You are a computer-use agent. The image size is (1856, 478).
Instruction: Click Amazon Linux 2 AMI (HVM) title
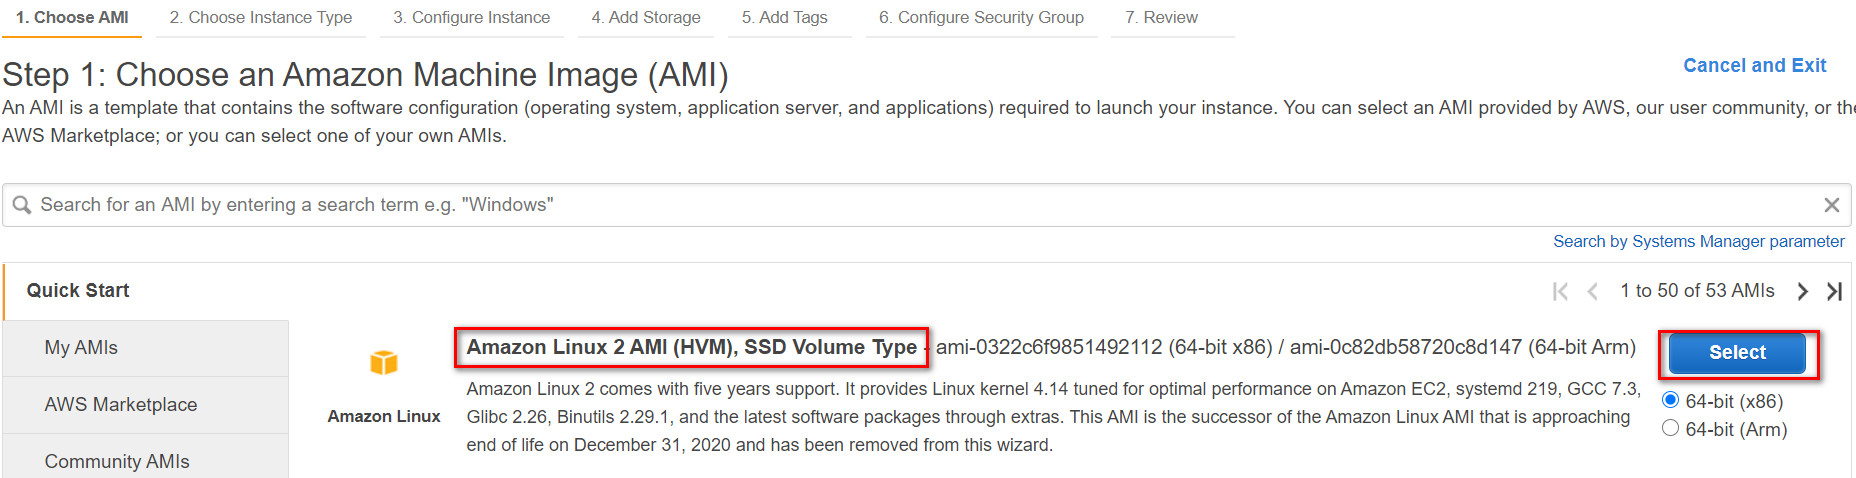[691, 347]
